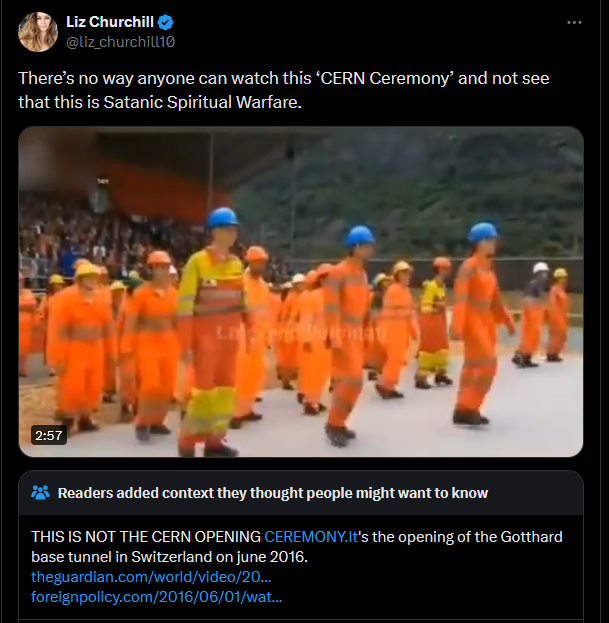
Task: Click the community notes people icon
Action: pos(40,492)
